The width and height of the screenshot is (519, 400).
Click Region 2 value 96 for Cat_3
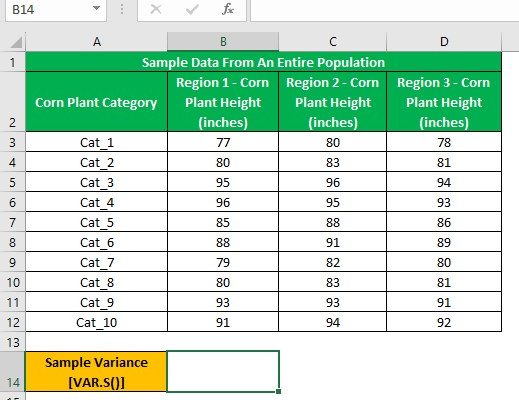click(x=333, y=182)
